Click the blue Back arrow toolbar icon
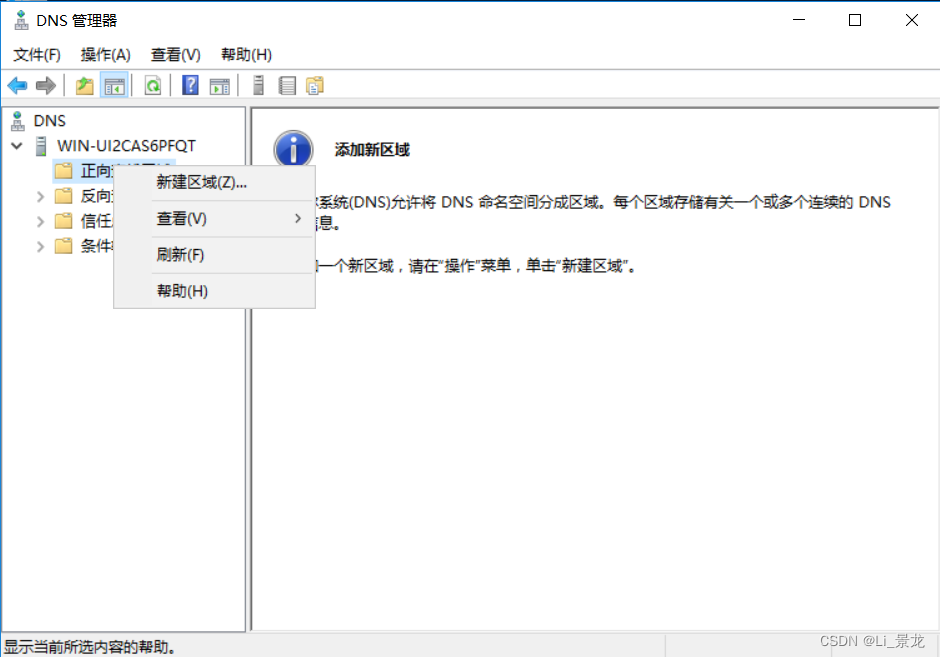This screenshot has height=657, width=940. pyautogui.click(x=17, y=86)
